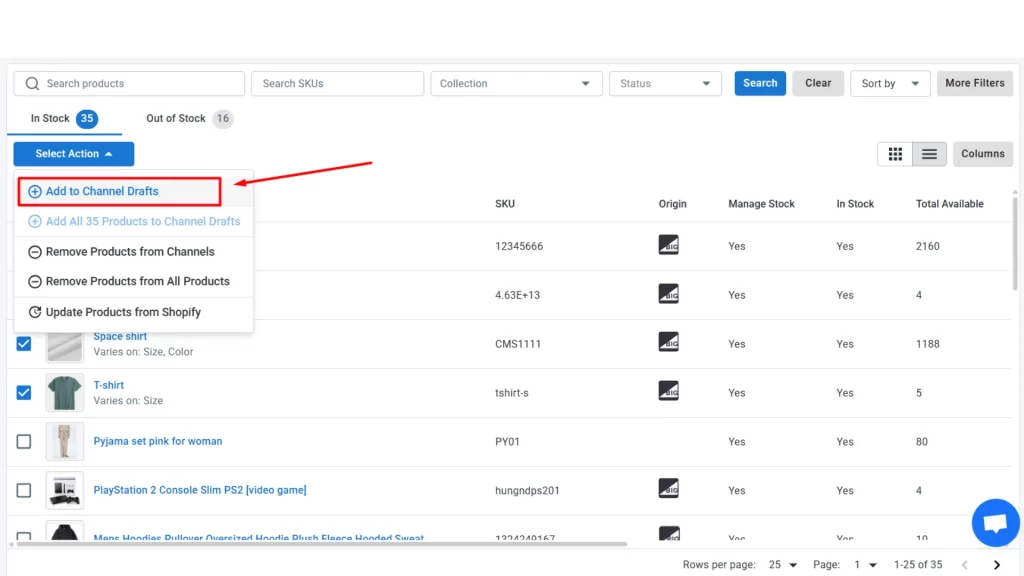Expand the Collection dropdown filter

pyautogui.click(x=516, y=84)
